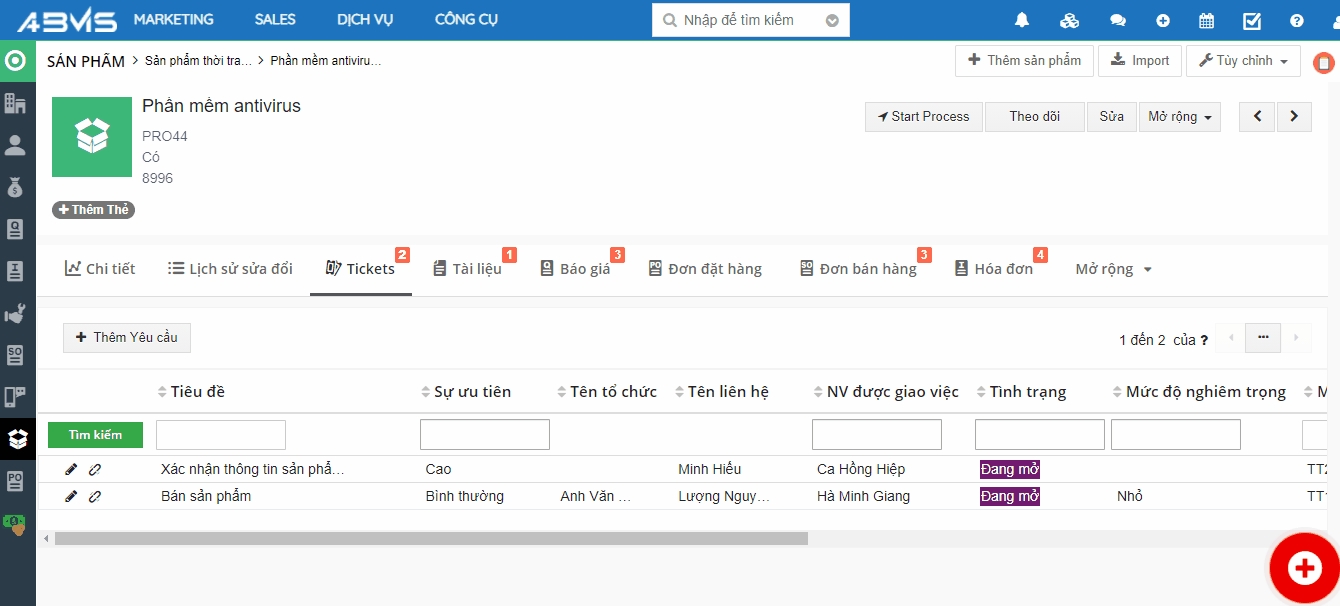This screenshot has height=606, width=1340.
Task: Open the task checkmark icon in top bar
Action: click(x=1252, y=20)
